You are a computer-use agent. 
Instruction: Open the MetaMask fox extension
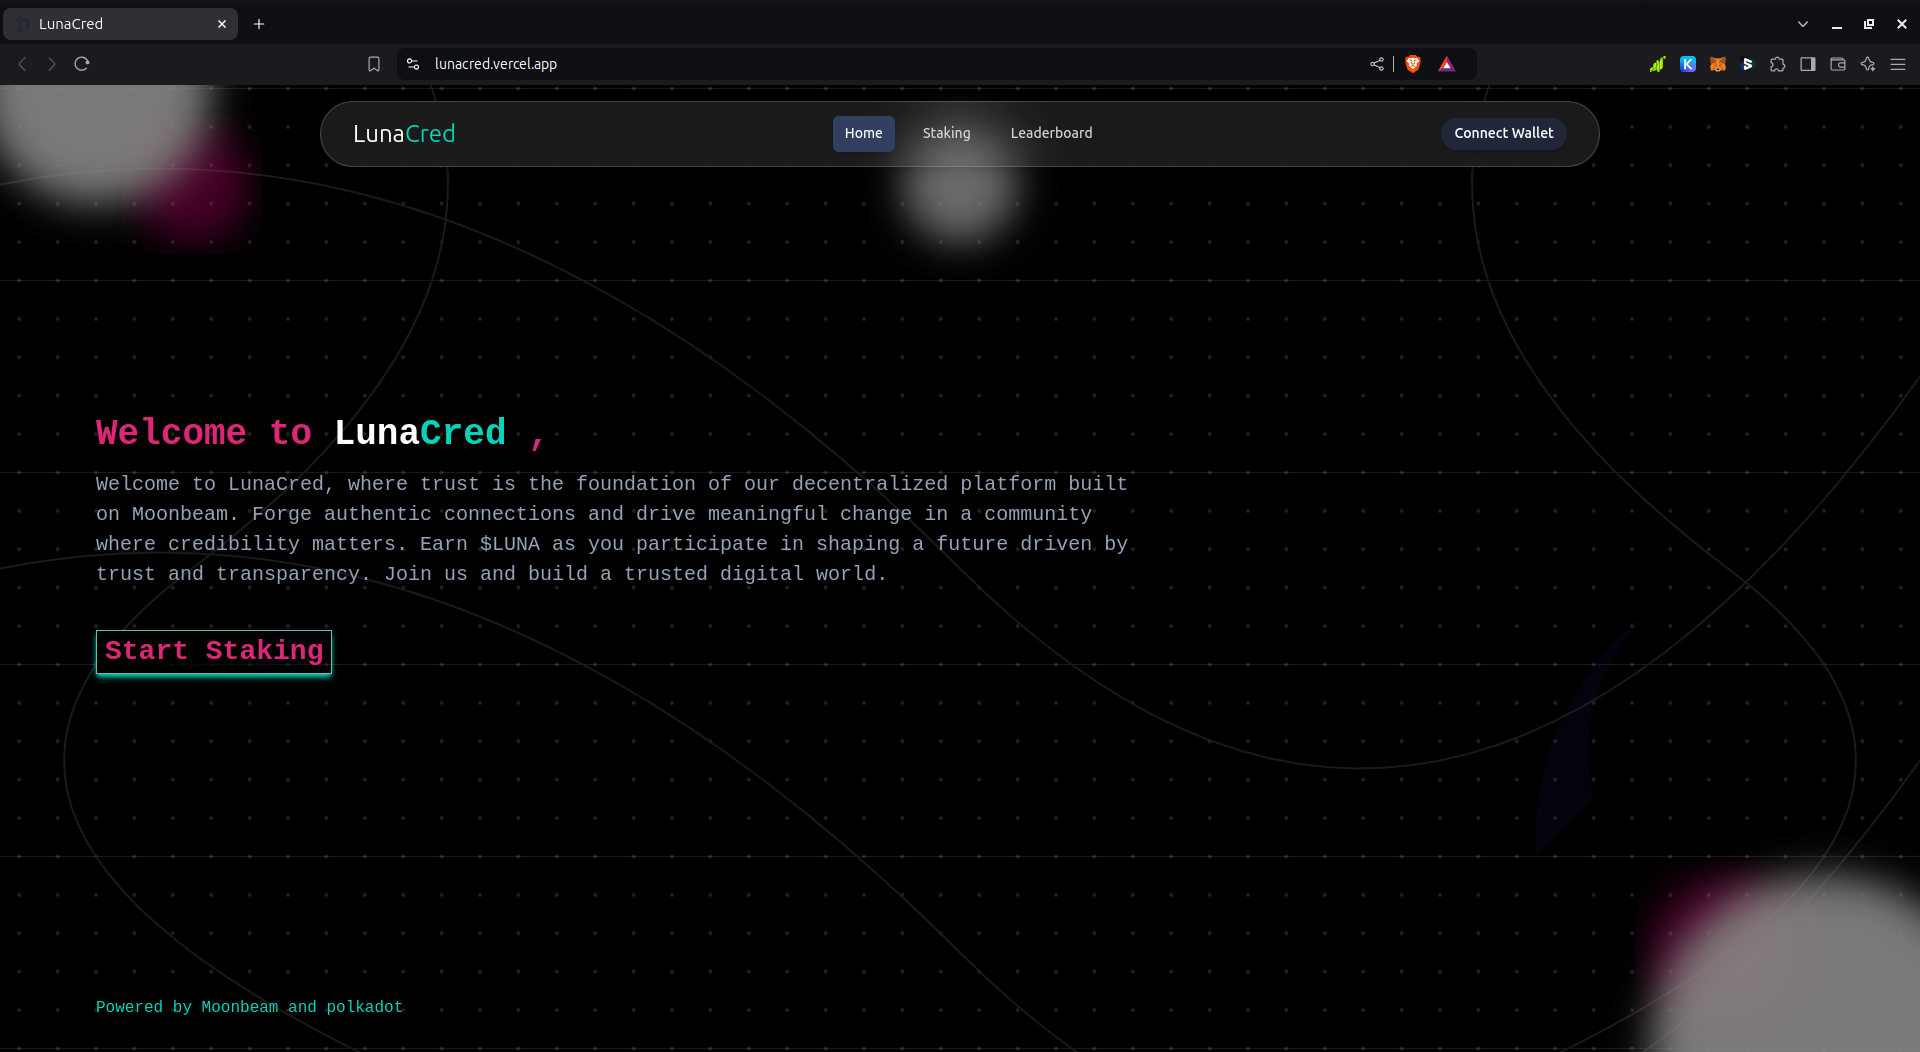click(x=1718, y=64)
